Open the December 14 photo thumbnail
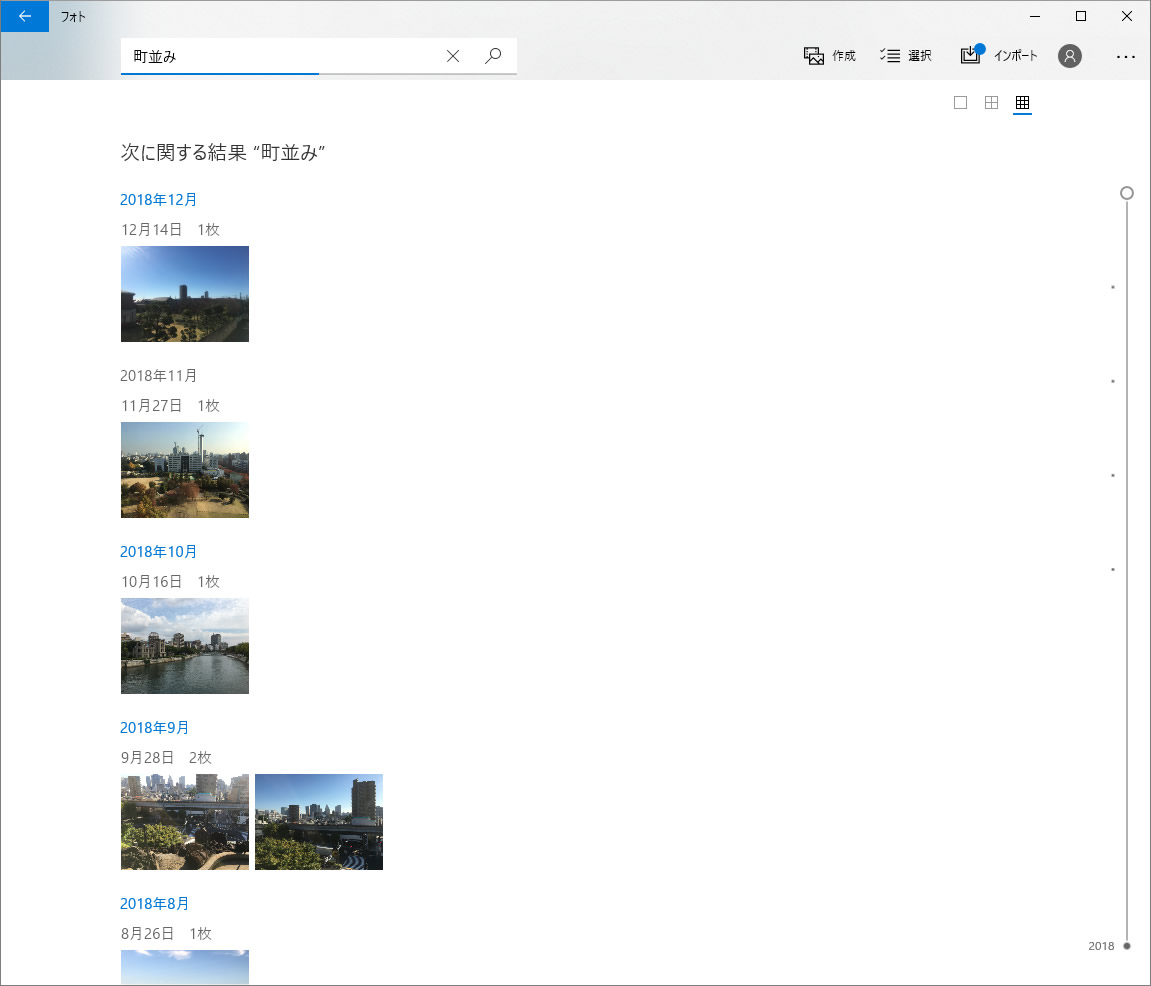The height and width of the screenshot is (986, 1151). (185, 294)
